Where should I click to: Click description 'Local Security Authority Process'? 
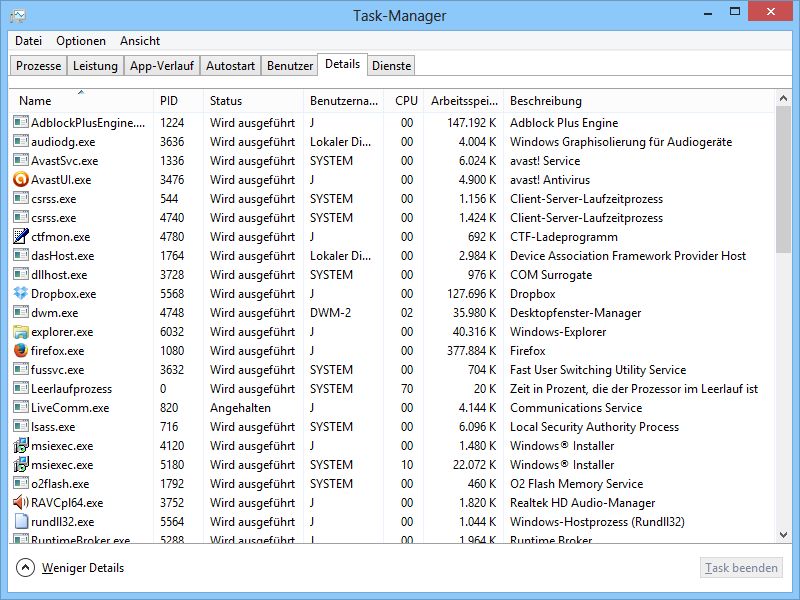tap(594, 427)
